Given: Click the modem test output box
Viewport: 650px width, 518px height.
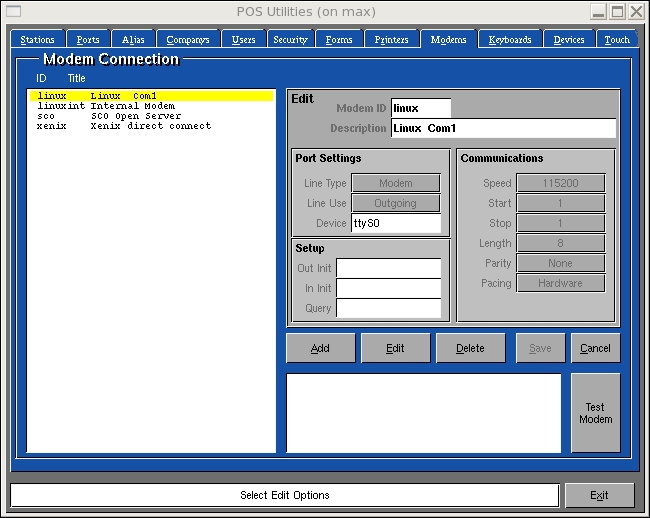Looking at the screenshot, I should (x=424, y=413).
